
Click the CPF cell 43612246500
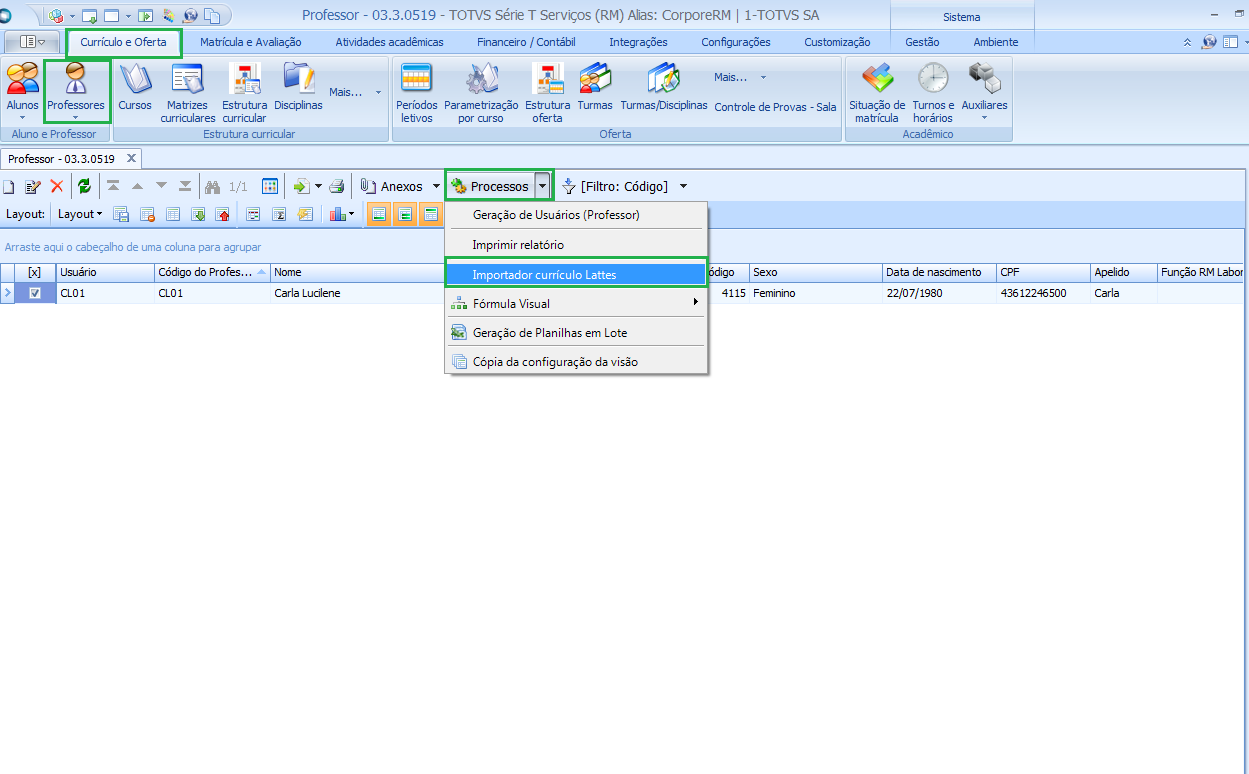point(1043,293)
